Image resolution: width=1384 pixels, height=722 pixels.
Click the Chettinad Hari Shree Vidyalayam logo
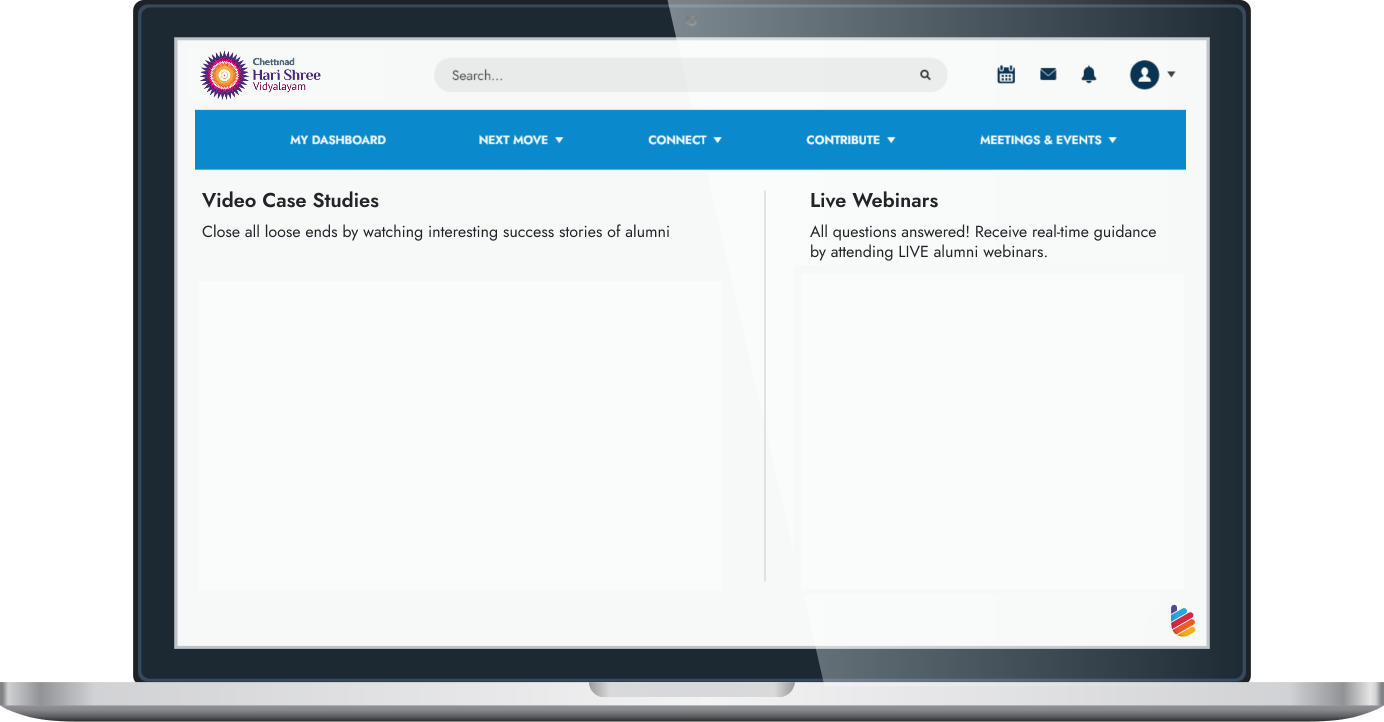coord(260,75)
